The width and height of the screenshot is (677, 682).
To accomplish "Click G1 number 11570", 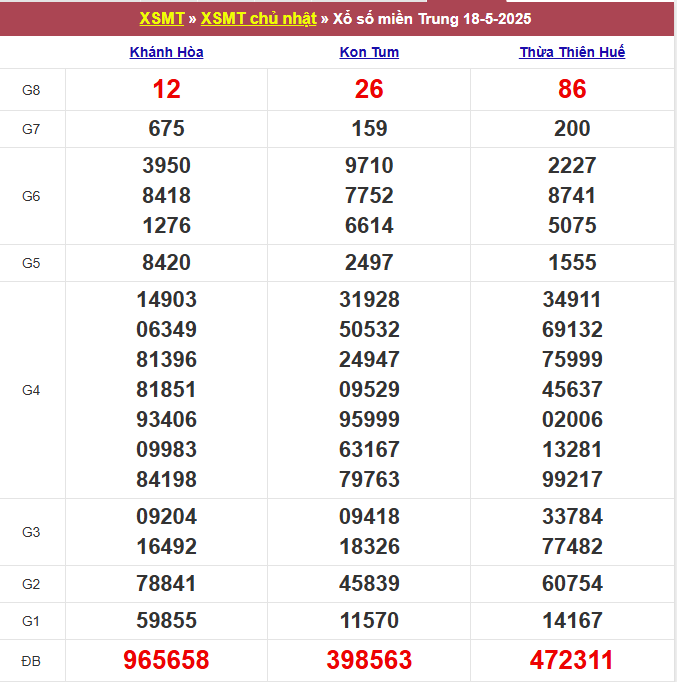I will [369, 621].
